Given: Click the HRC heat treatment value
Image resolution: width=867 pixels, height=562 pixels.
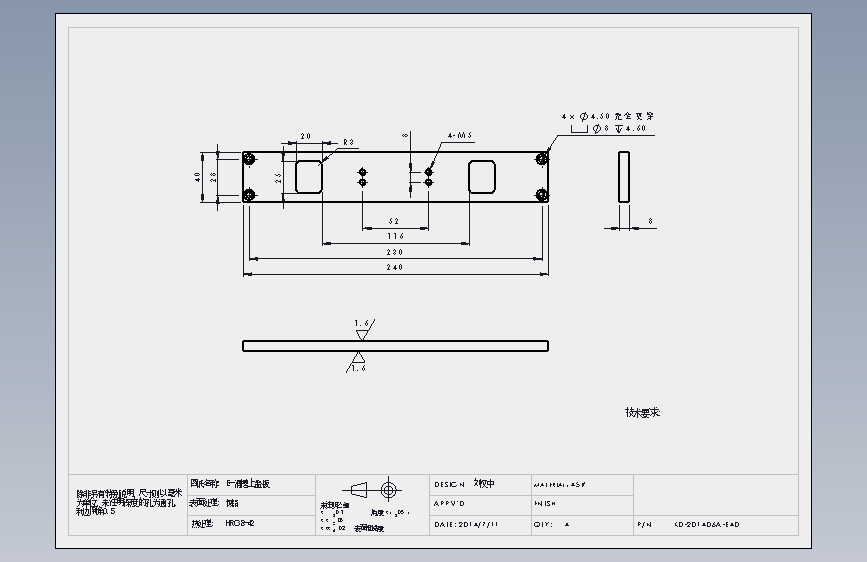Looking at the screenshot, I should click(240, 523).
